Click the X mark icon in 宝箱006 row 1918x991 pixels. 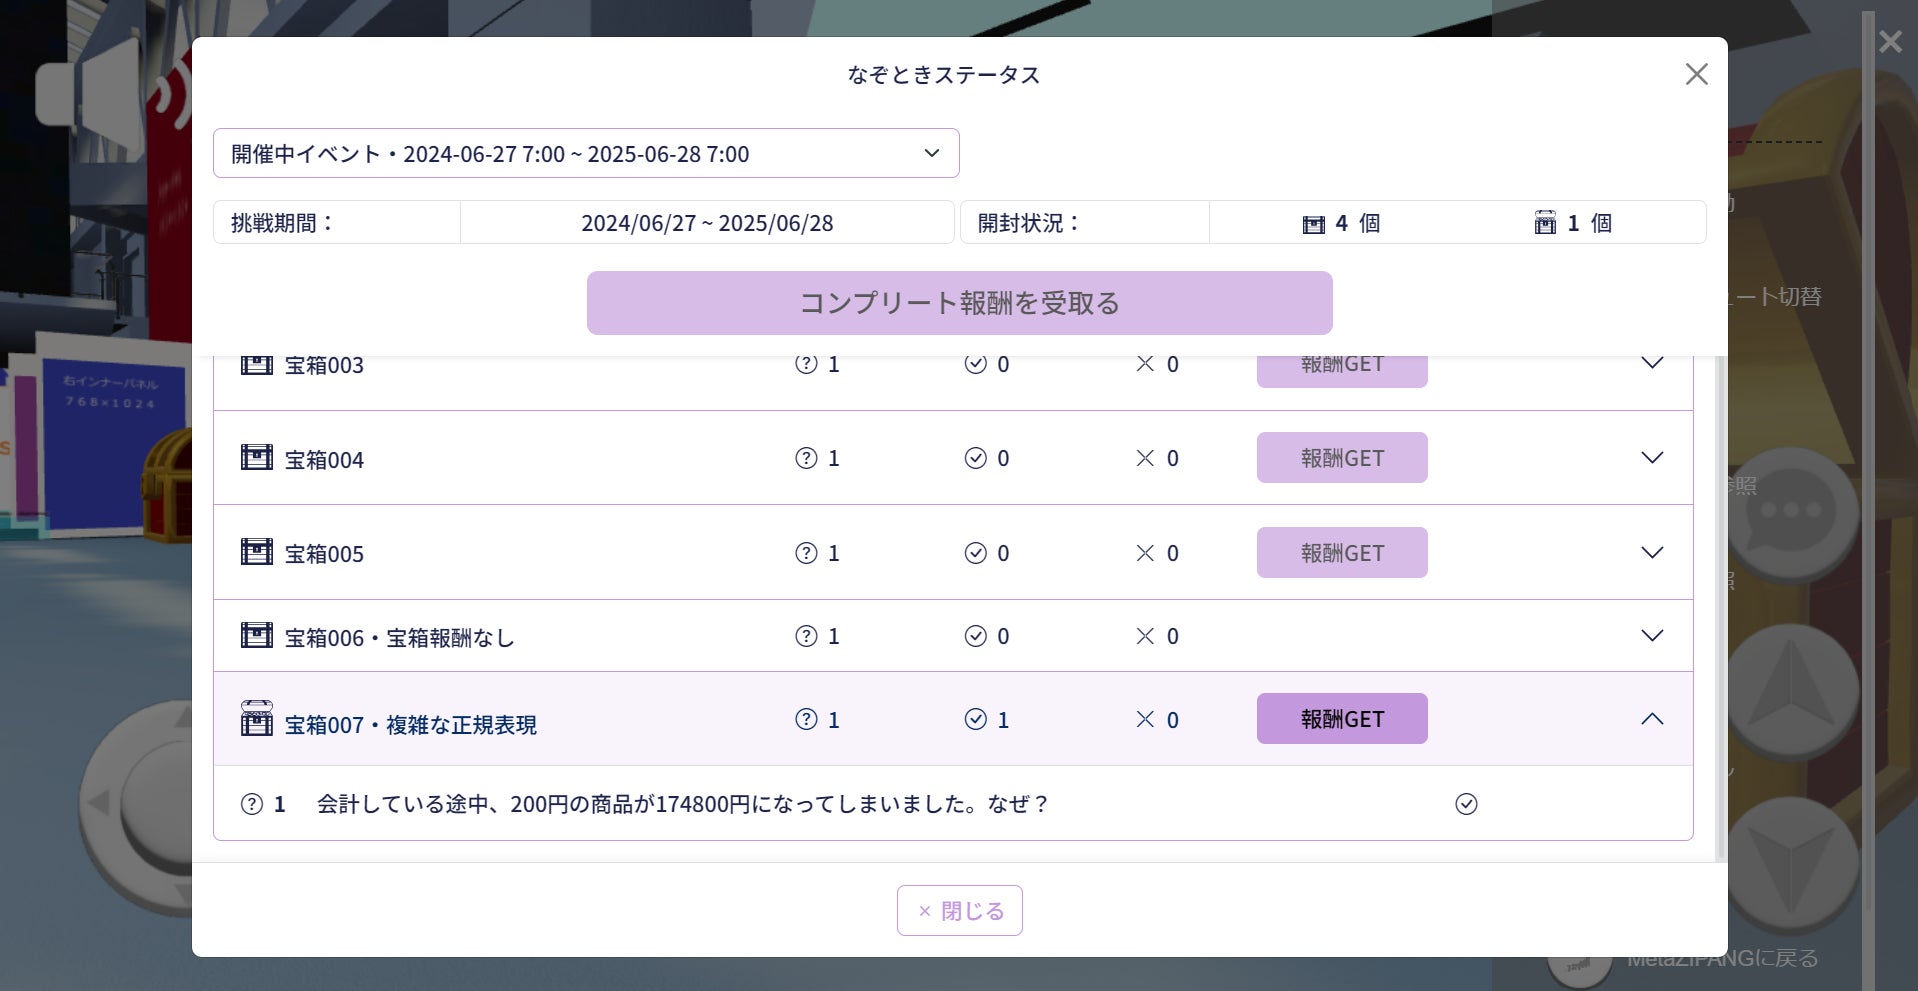1145,636
